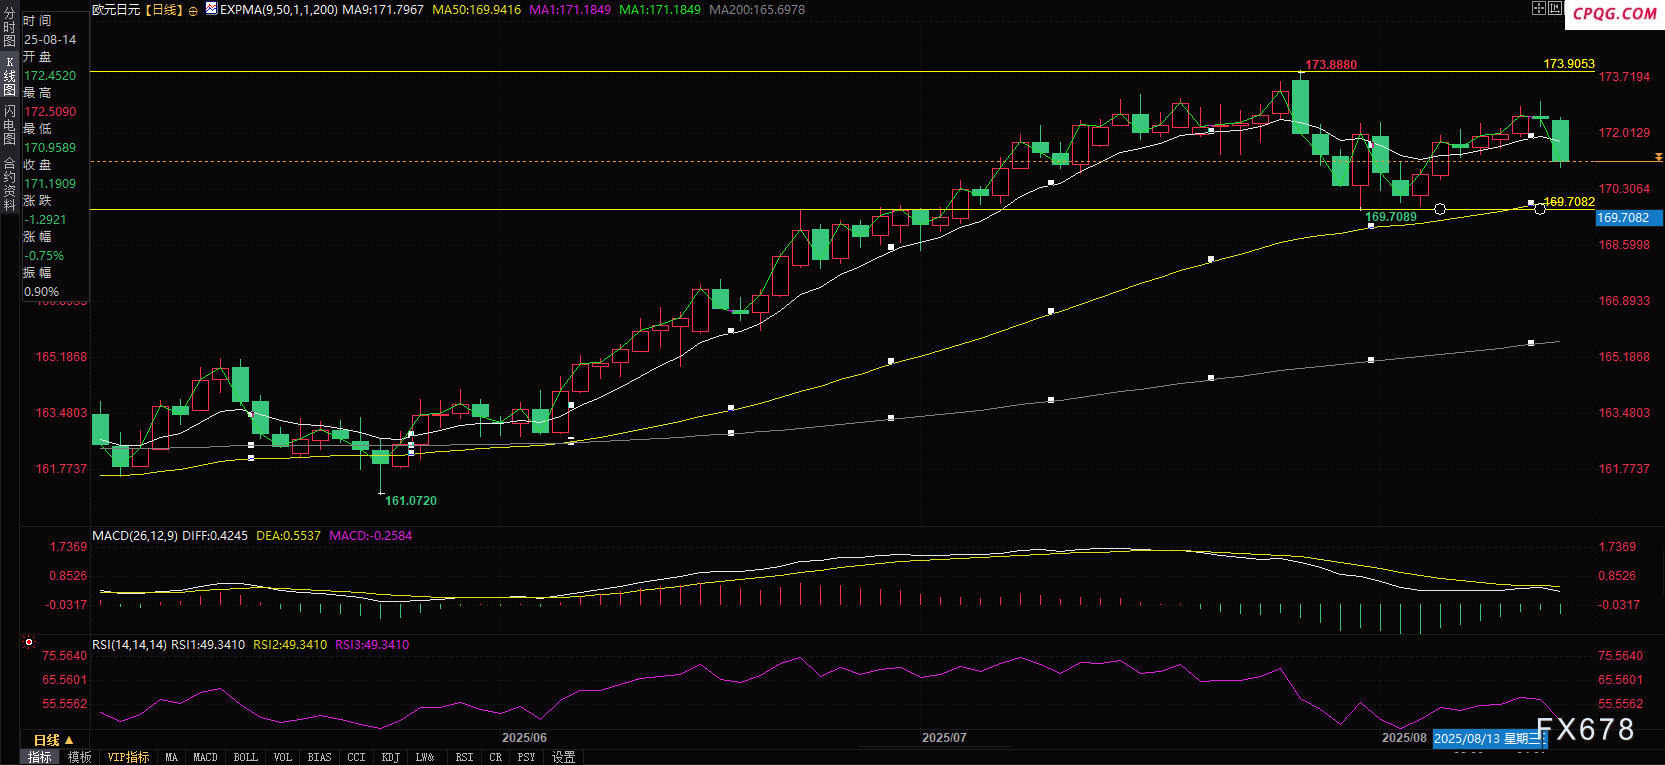Screen dimensions: 1665x765
Task: Open the VIP指标 indicator list
Action: pyautogui.click(x=128, y=757)
